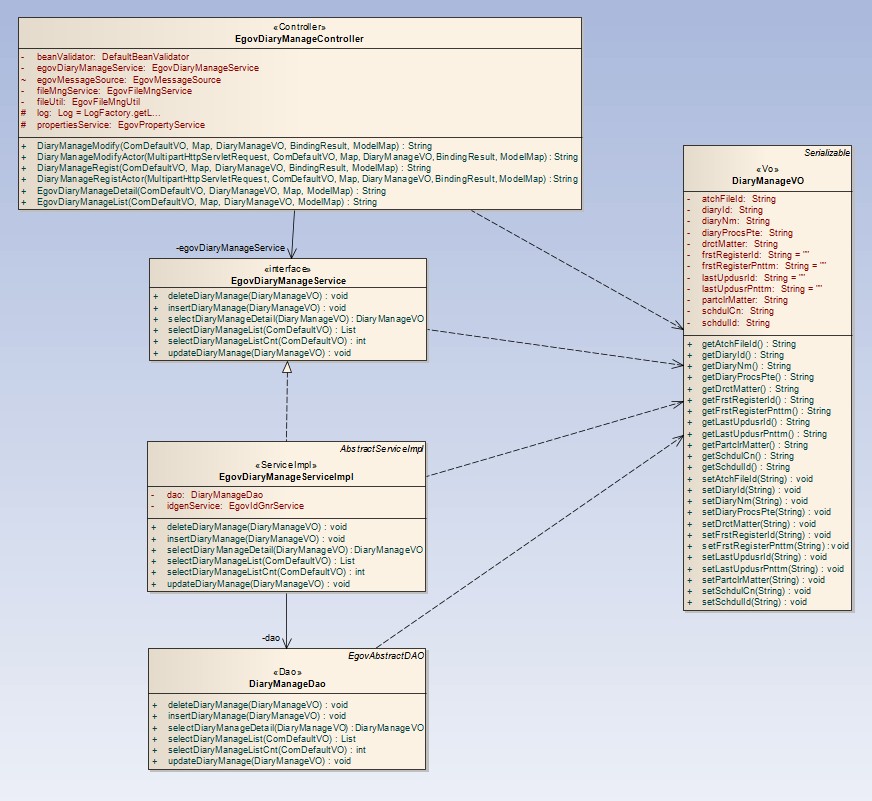Click the -dao association label
The height and width of the screenshot is (801, 872).
(x=270, y=637)
